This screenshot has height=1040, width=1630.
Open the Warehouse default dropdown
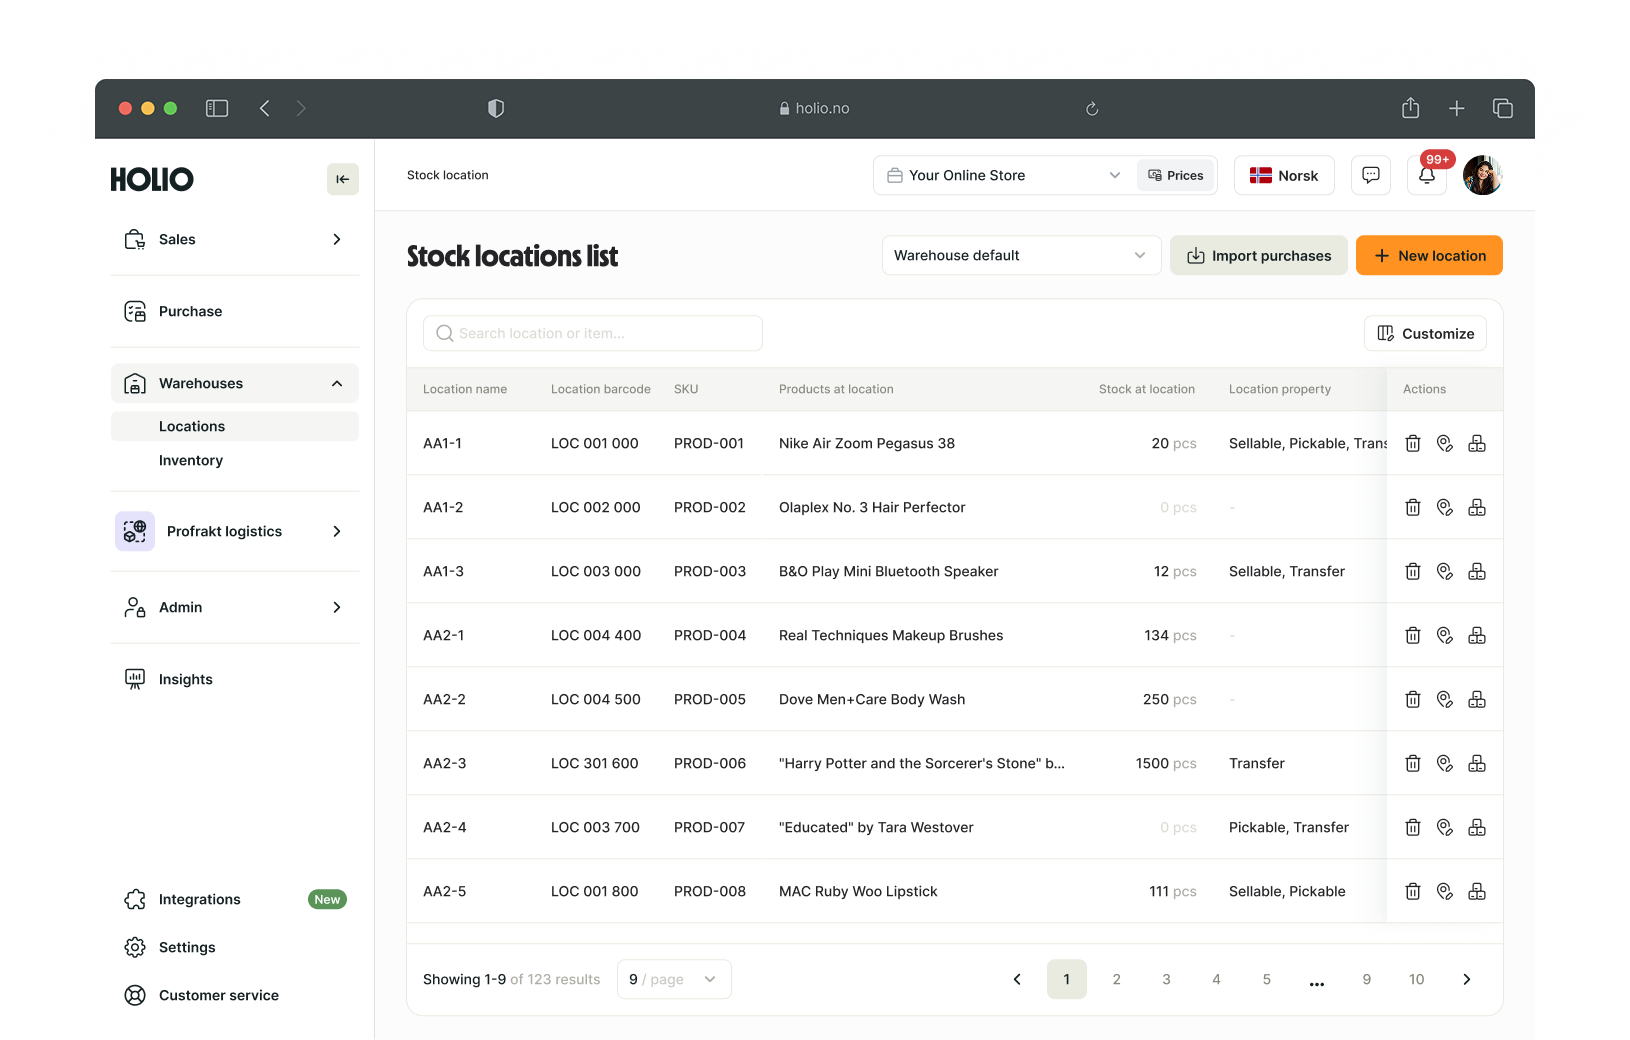click(1020, 255)
